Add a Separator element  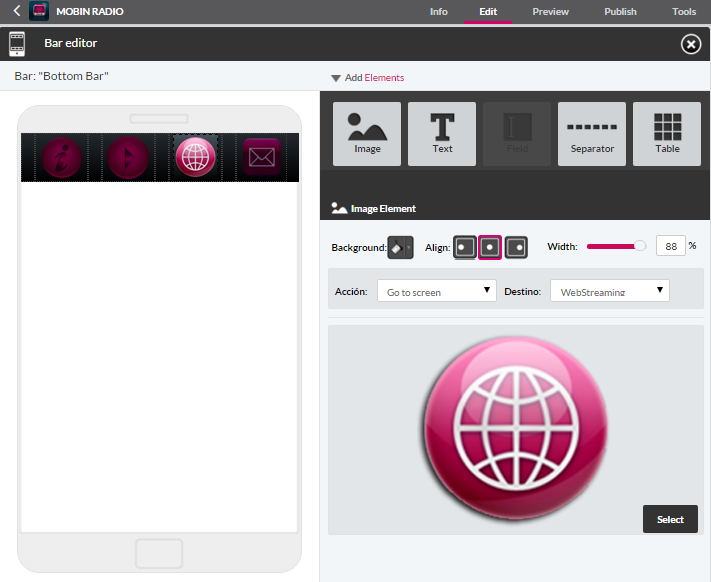[592, 134]
